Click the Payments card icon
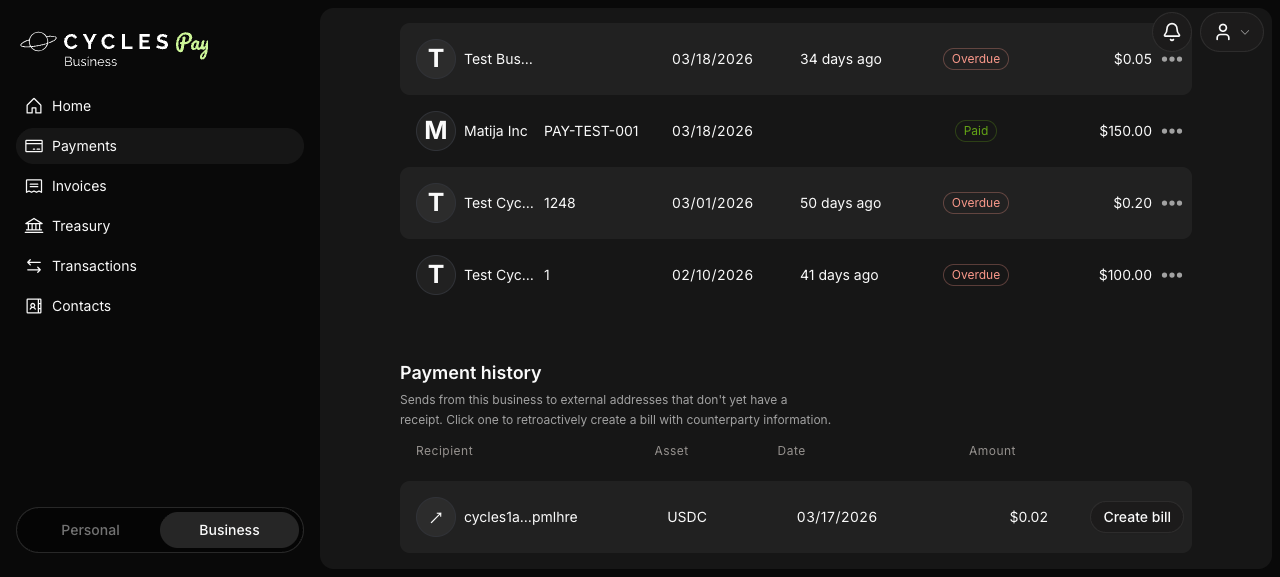 point(34,146)
